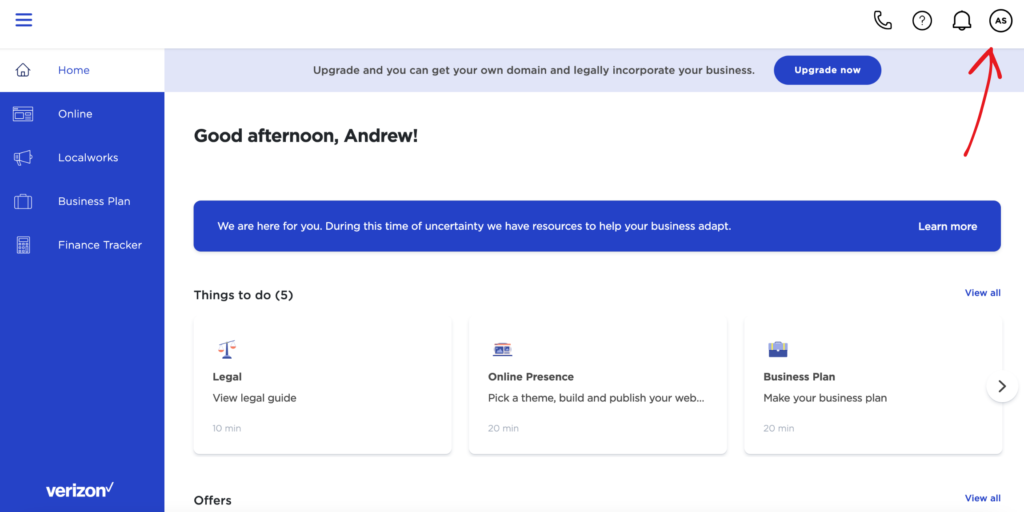This screenshot has height=512, width=1024.
Task: Click the Online Presence storefront icon
Action: click(x=502, y=349)
